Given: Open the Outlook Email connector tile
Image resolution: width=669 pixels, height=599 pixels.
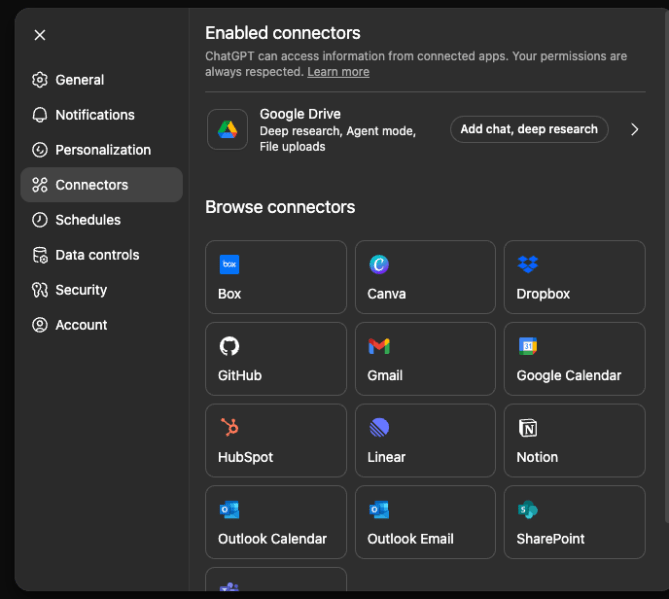Looking at the screenshot, I should pos(425,522).
